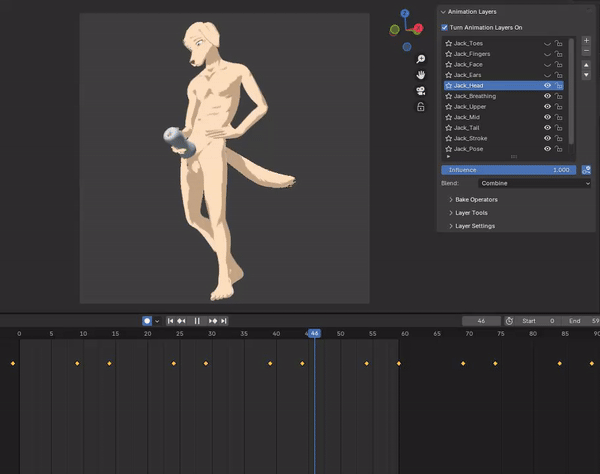This screenshot has height=474, width=600.
Task: Move the layer up with the up arrow
Action: 586,65
